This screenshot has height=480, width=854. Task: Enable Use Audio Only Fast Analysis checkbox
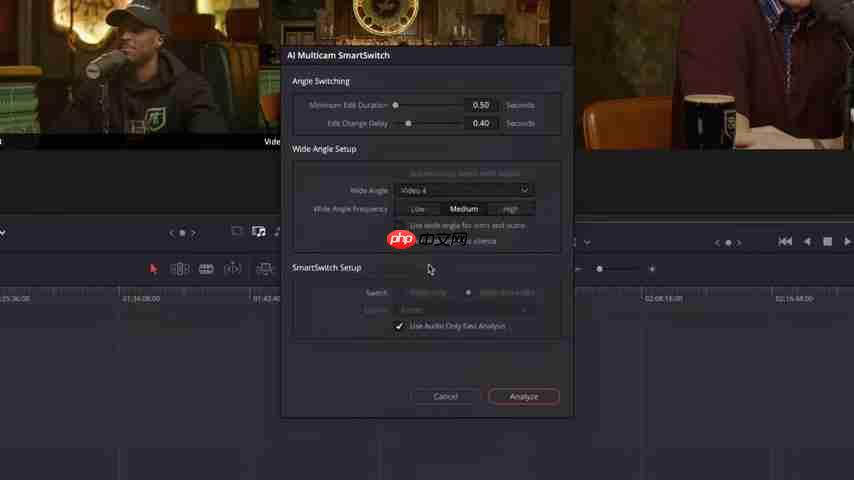pyautogui.click(x=399, y=326)
